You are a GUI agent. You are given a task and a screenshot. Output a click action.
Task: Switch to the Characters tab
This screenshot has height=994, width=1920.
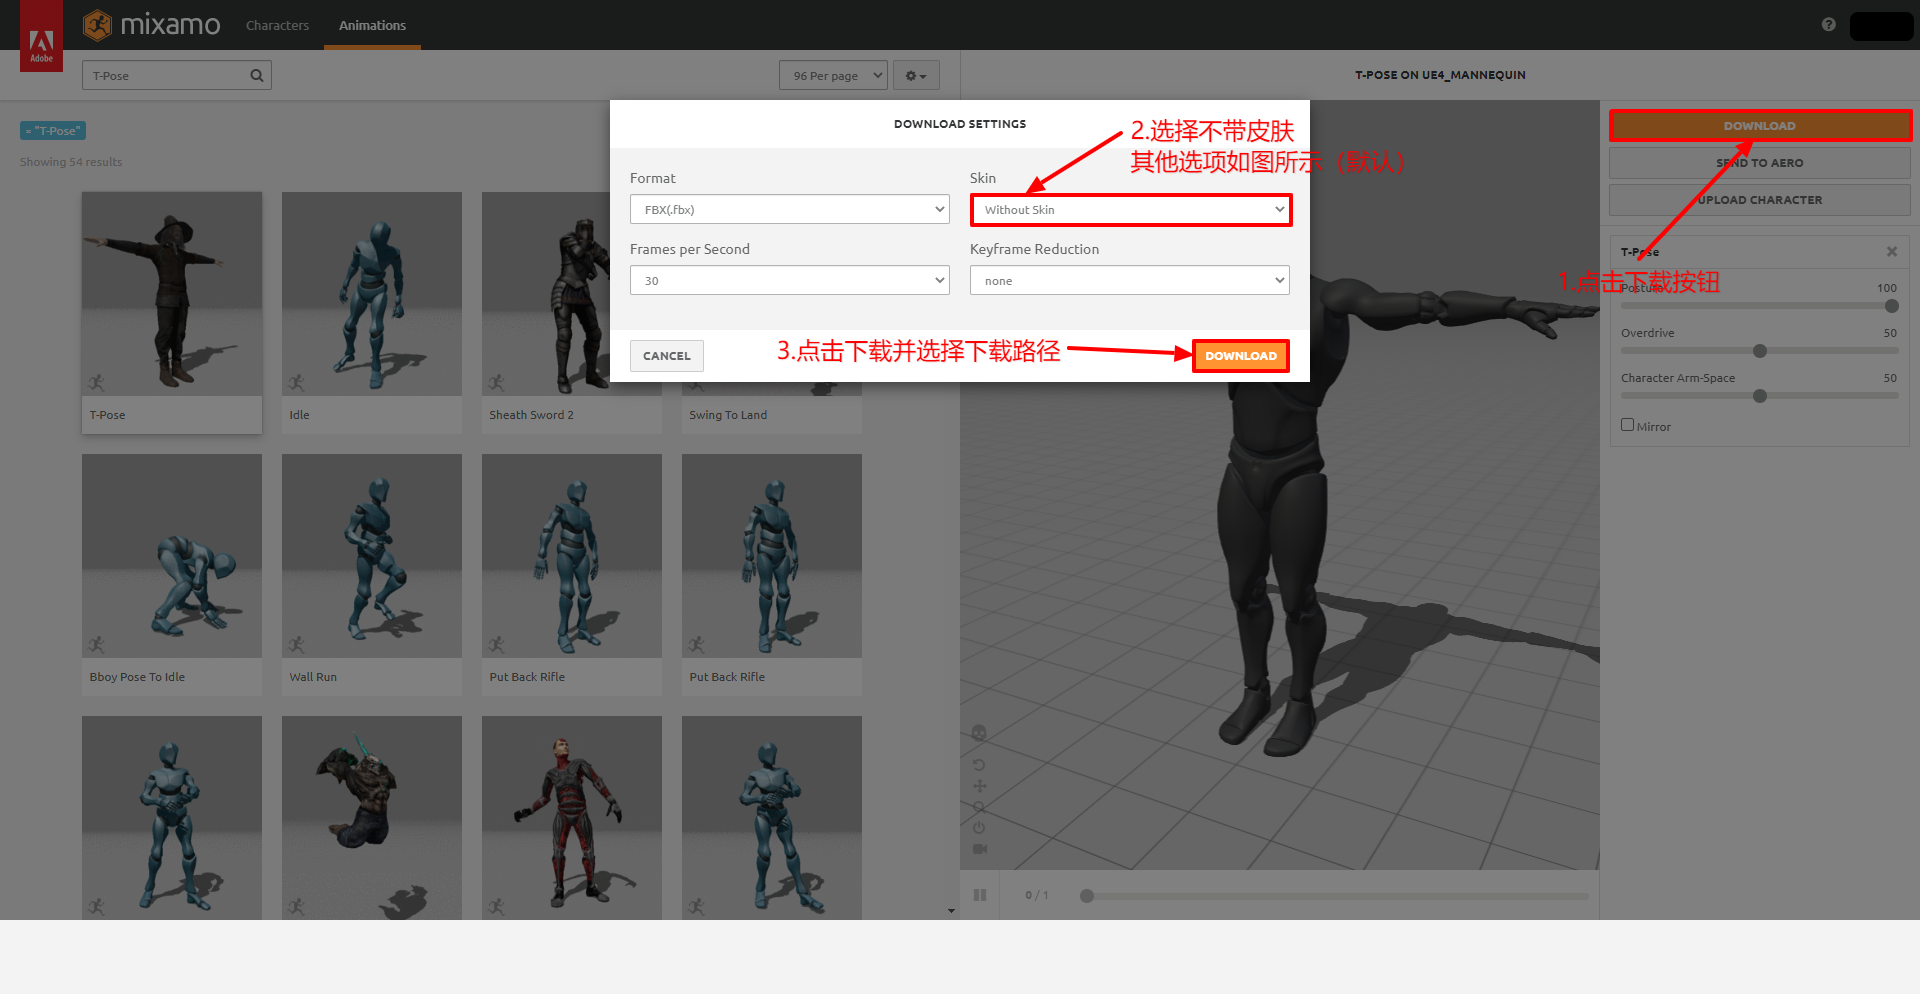pyautogui.click(x=277, y=25)
